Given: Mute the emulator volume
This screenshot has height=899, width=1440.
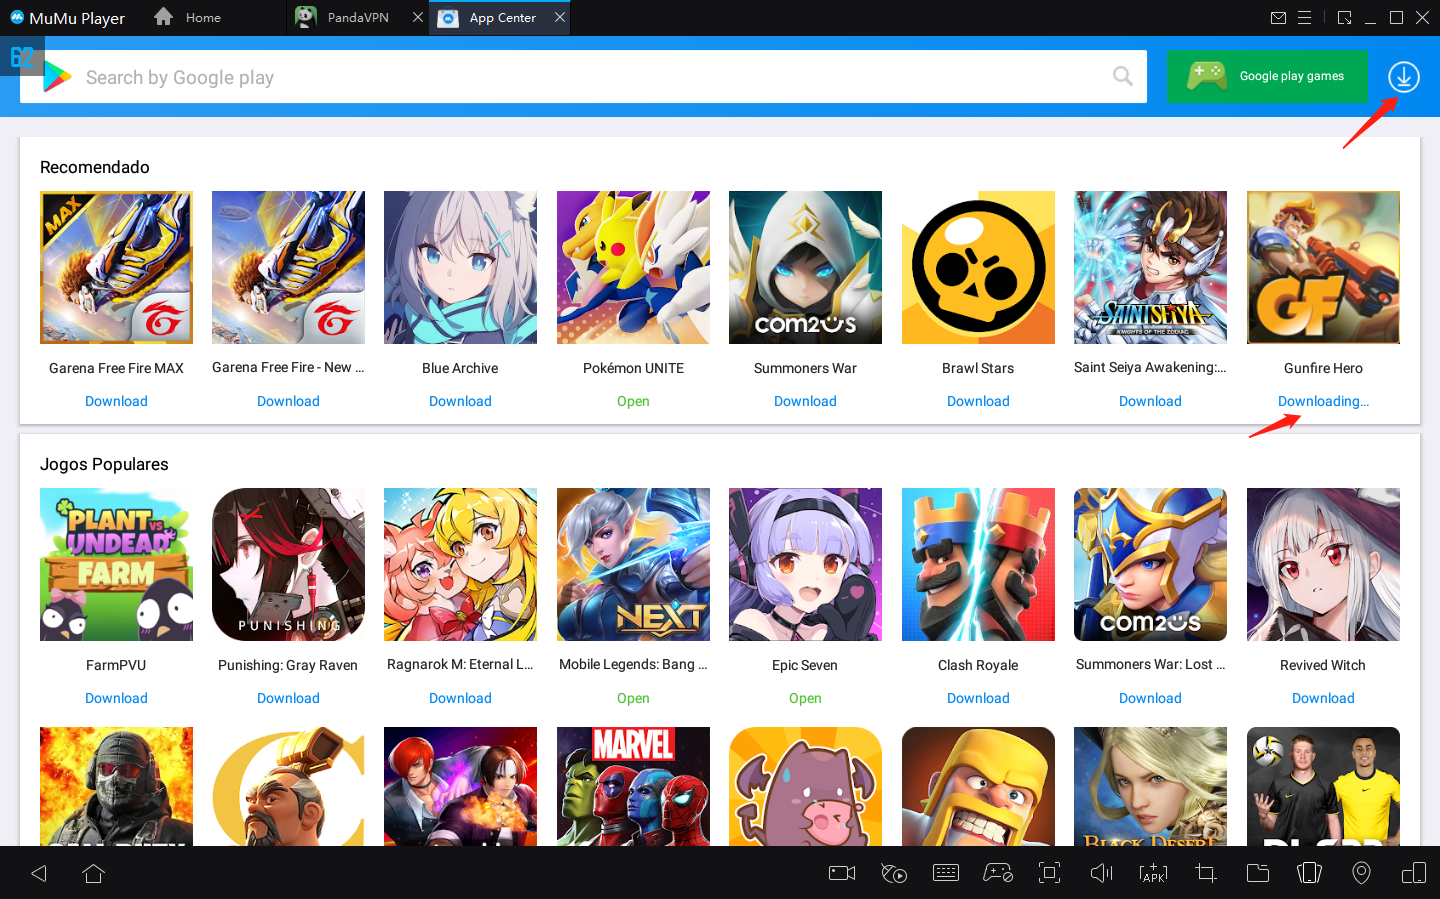Looking at the screenshot, I should (1101, 872).
